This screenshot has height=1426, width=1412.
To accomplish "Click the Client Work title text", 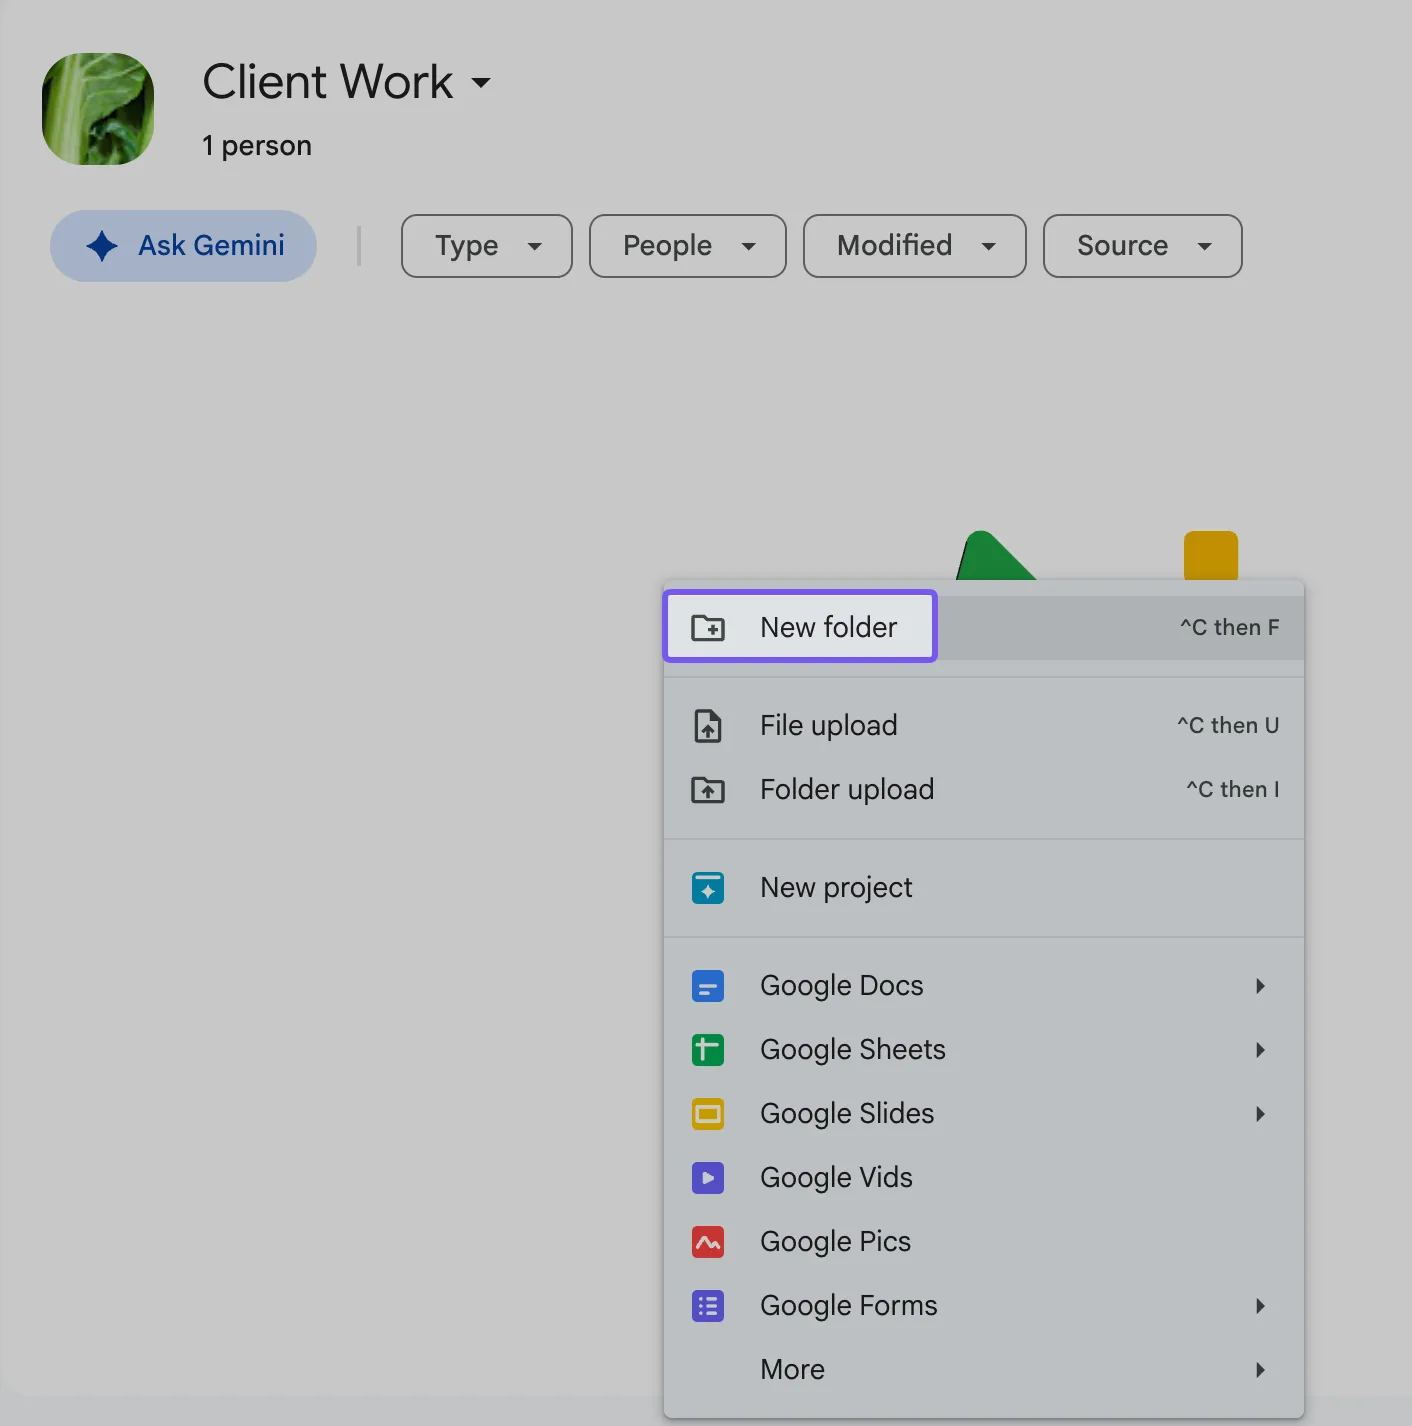I will [328, 82].
